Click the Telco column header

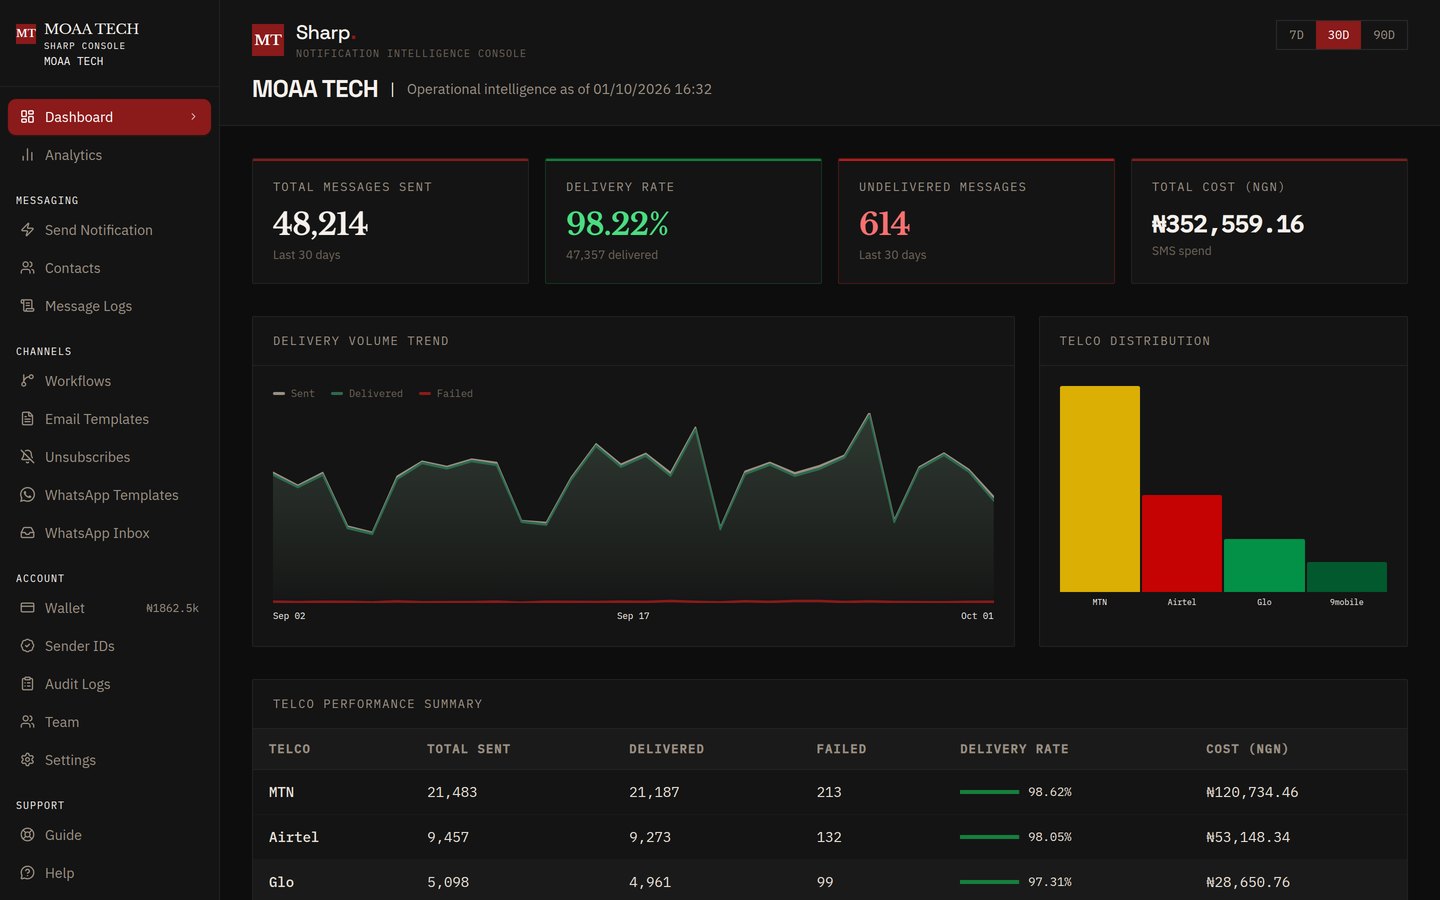(290, 749)
